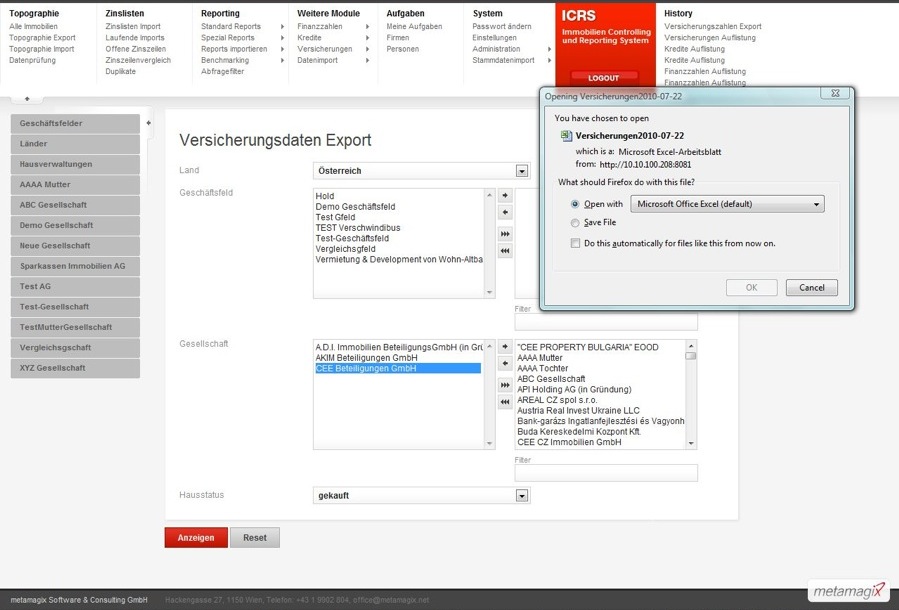Open Passwort ändern menu item
Viewport: 899px width, 610px height.
[502, 26]
